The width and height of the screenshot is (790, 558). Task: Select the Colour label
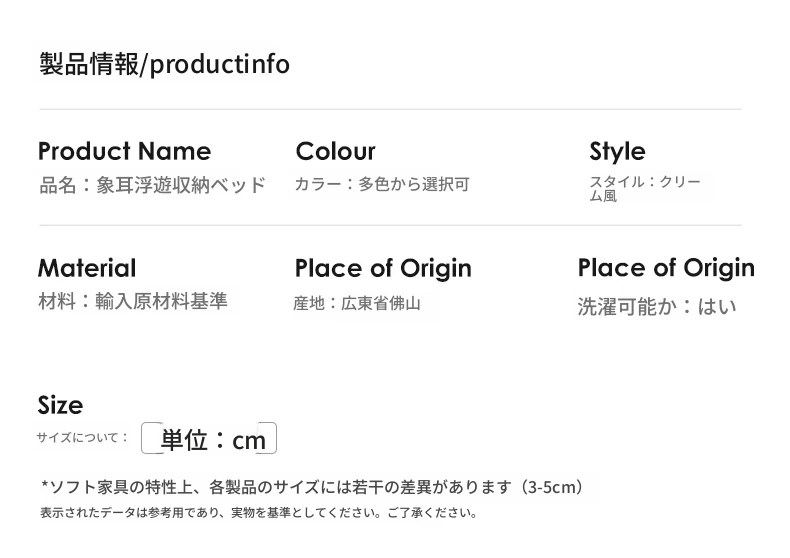[x=335, y=151]
